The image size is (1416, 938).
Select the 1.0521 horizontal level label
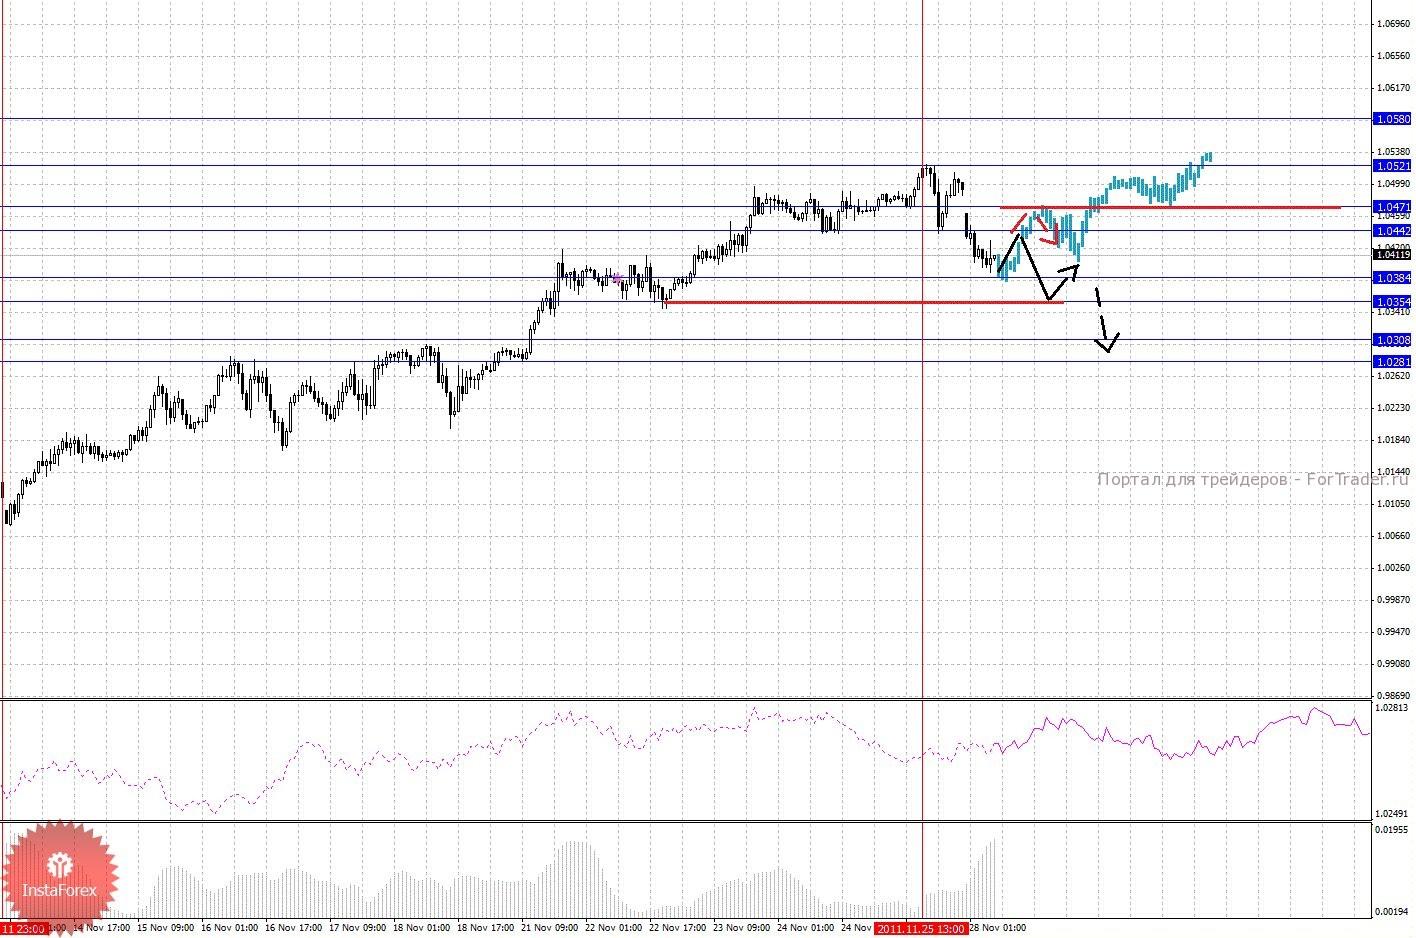(x=1393, y=166)
